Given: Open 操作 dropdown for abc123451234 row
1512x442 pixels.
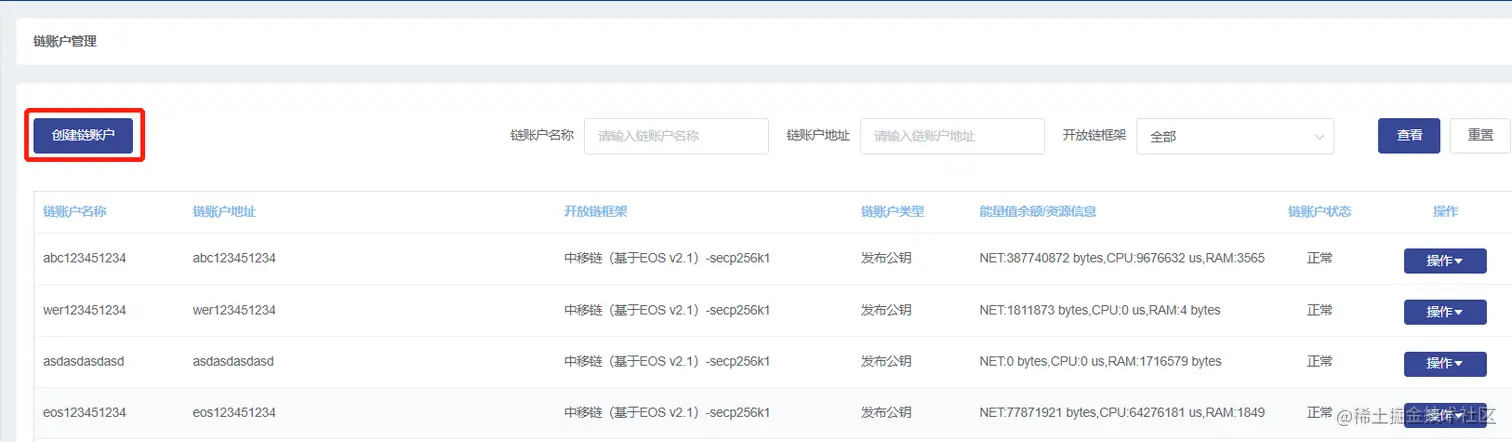Looking at the screenshot, I should (x=1445, y=261).
